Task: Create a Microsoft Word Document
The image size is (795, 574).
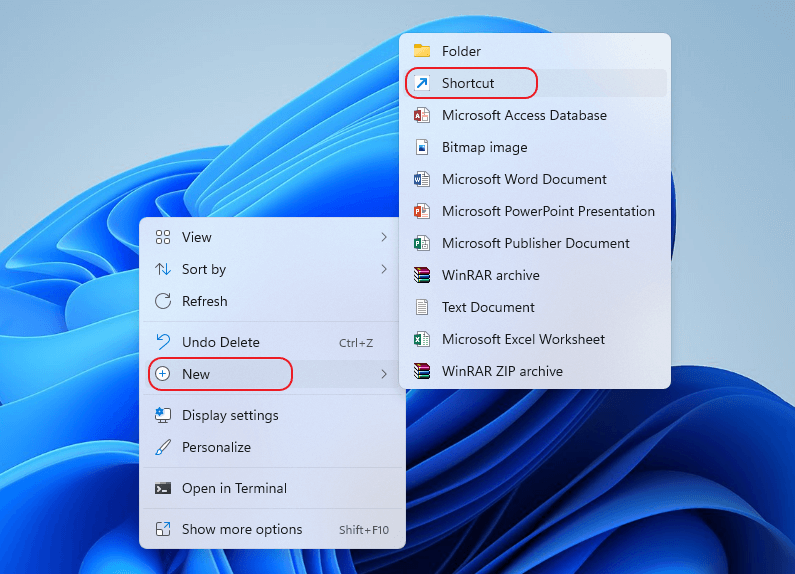Action: pyautogui.click(x=535, y=179)
